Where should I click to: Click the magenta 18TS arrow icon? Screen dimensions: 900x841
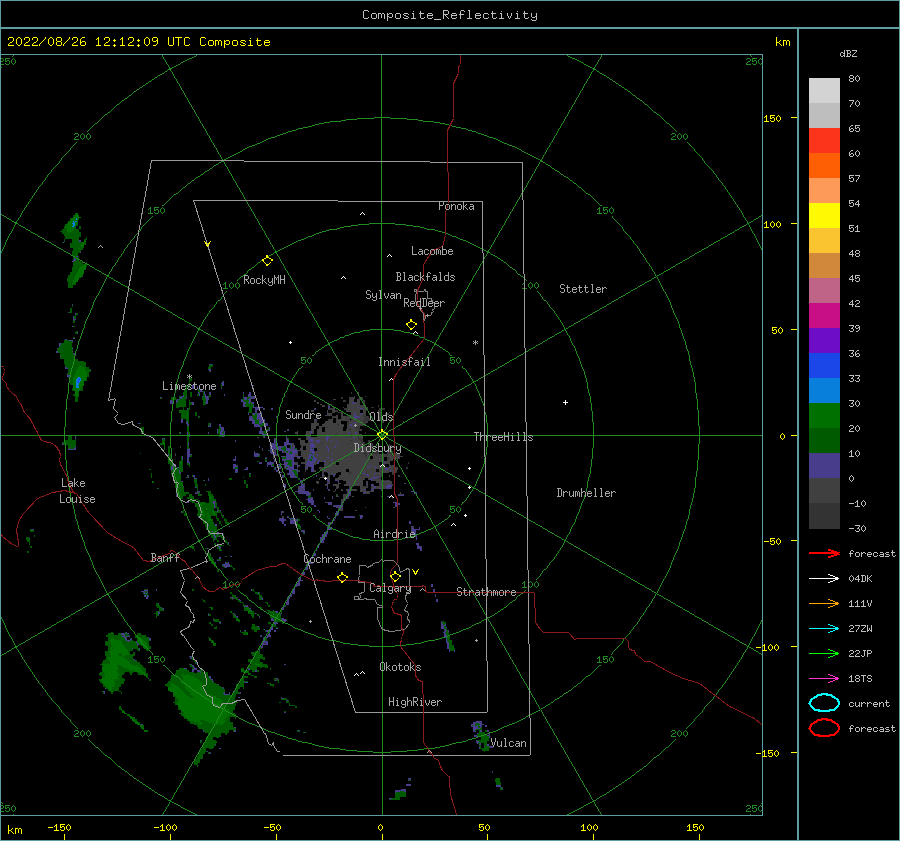pos(824,678)
